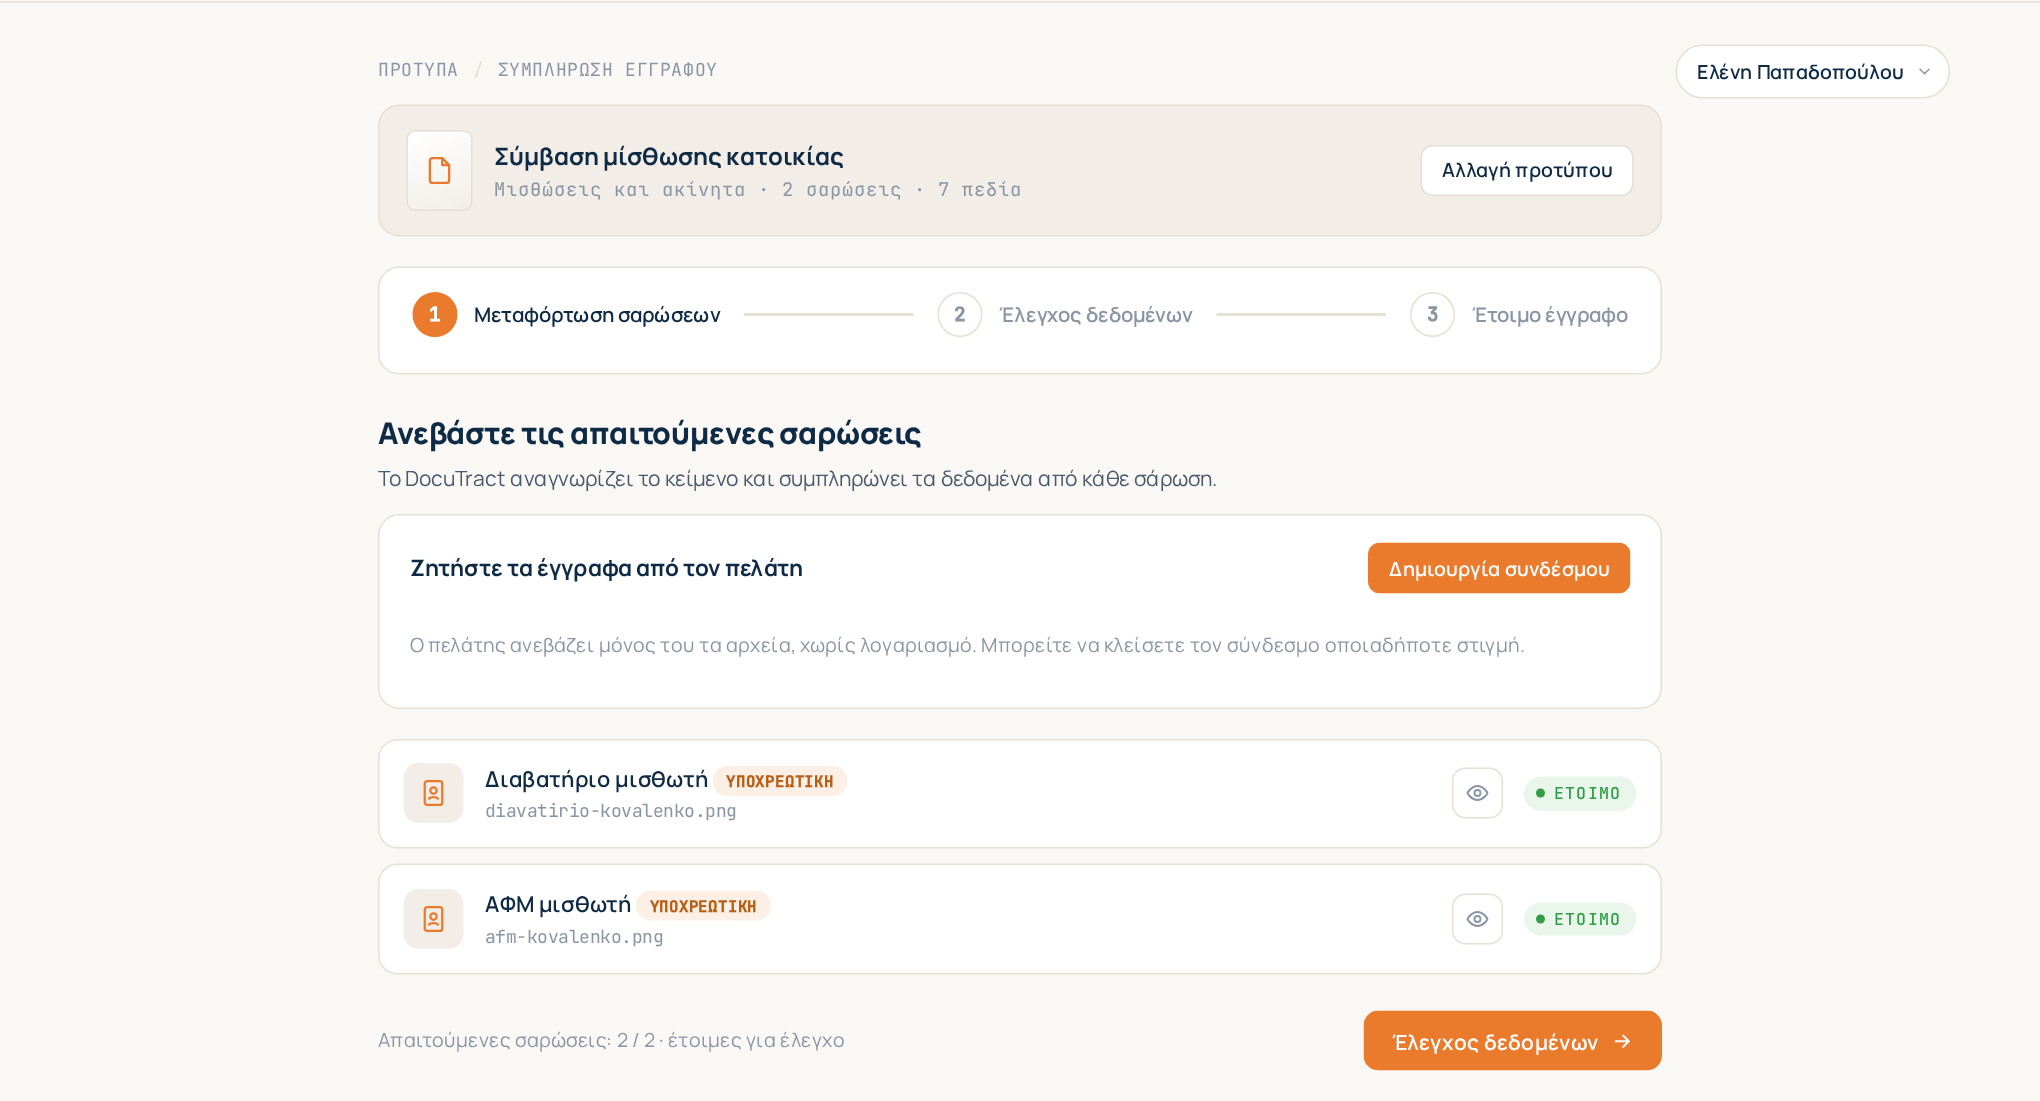2040x1101 pixels.
Task: Click the Αλλαγή προτύπου button
Action: coord(1526,170)
